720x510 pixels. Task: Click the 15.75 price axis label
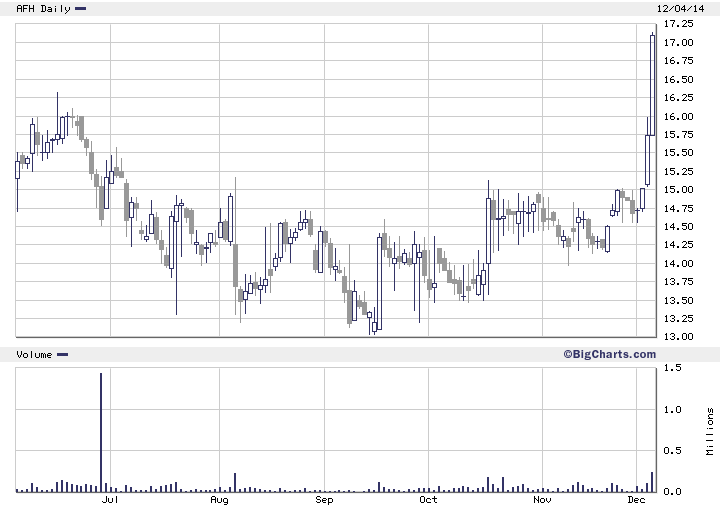[x=679, y=135]
